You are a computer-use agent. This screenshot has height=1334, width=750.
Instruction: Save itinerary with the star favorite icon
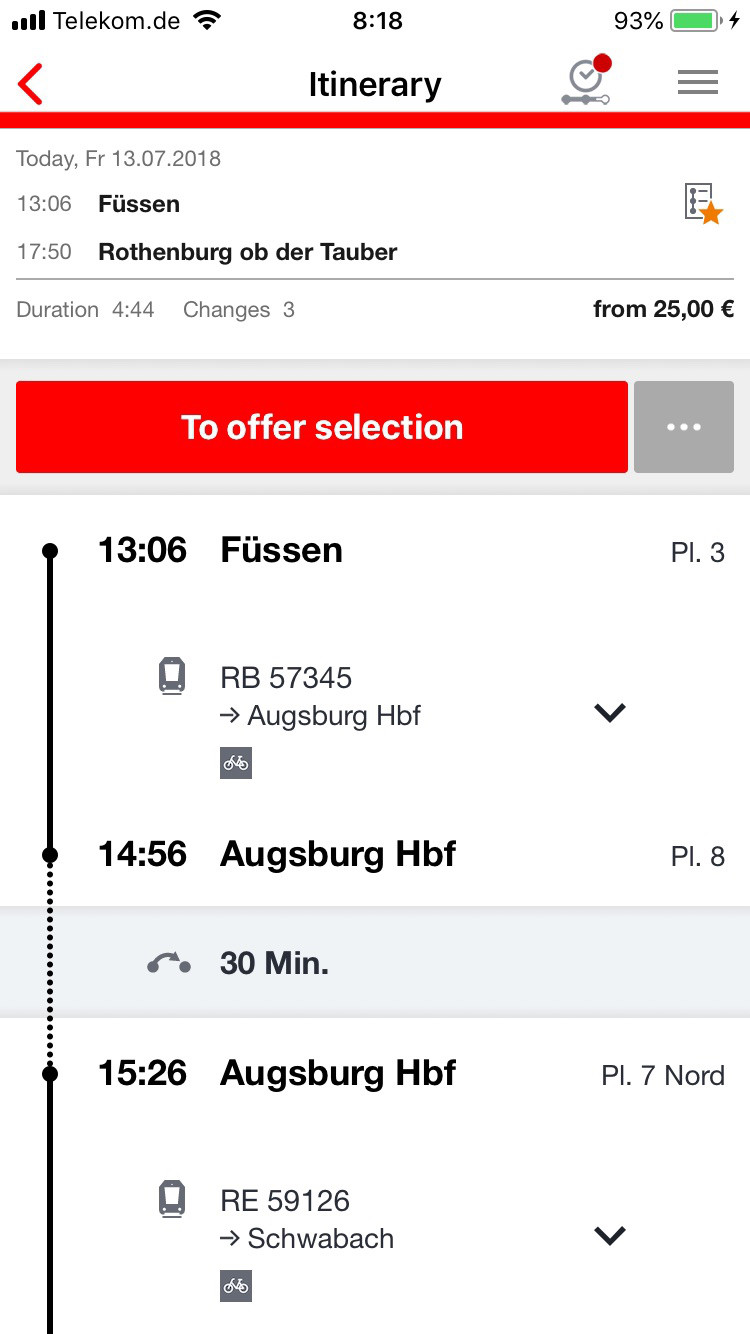[x=703, y=204]
